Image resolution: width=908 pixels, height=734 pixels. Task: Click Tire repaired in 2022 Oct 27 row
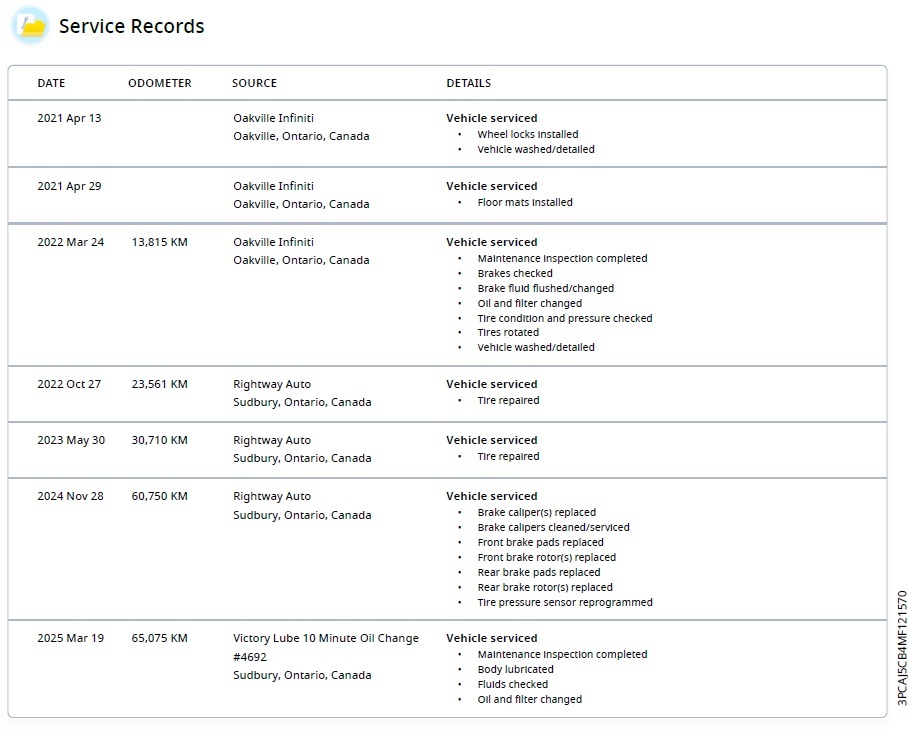[x=508, y=400]
